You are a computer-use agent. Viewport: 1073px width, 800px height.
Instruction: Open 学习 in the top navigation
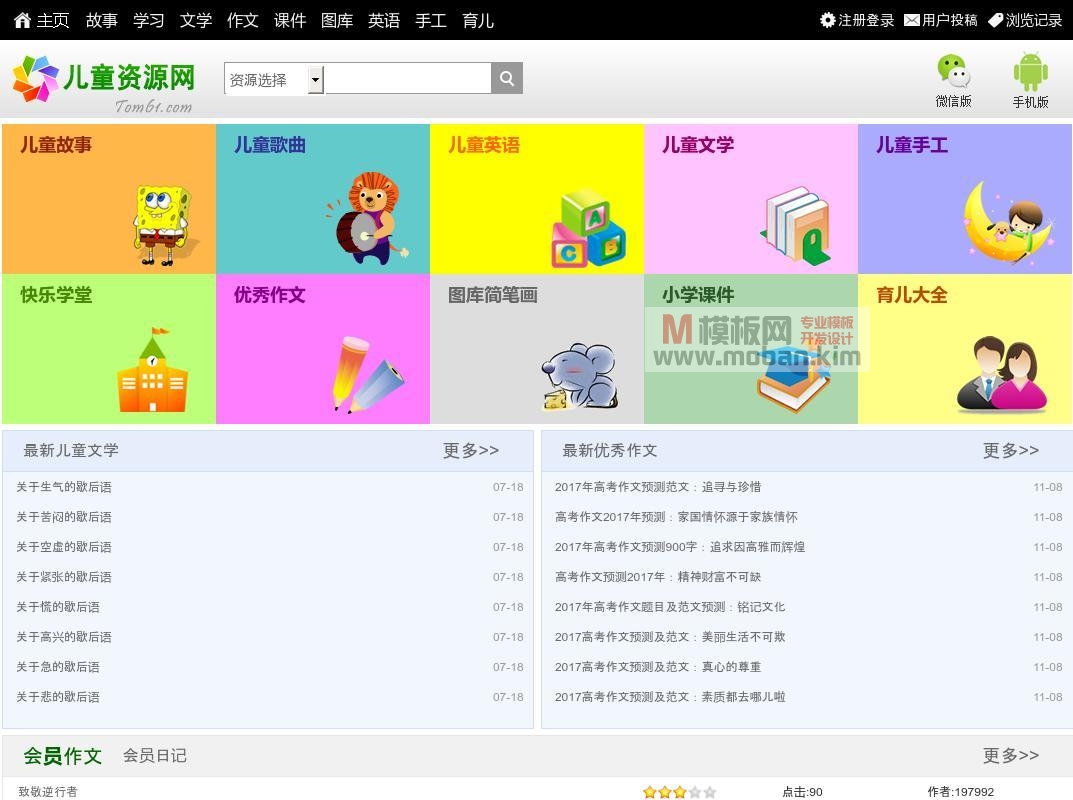click(x=148, y=21)
